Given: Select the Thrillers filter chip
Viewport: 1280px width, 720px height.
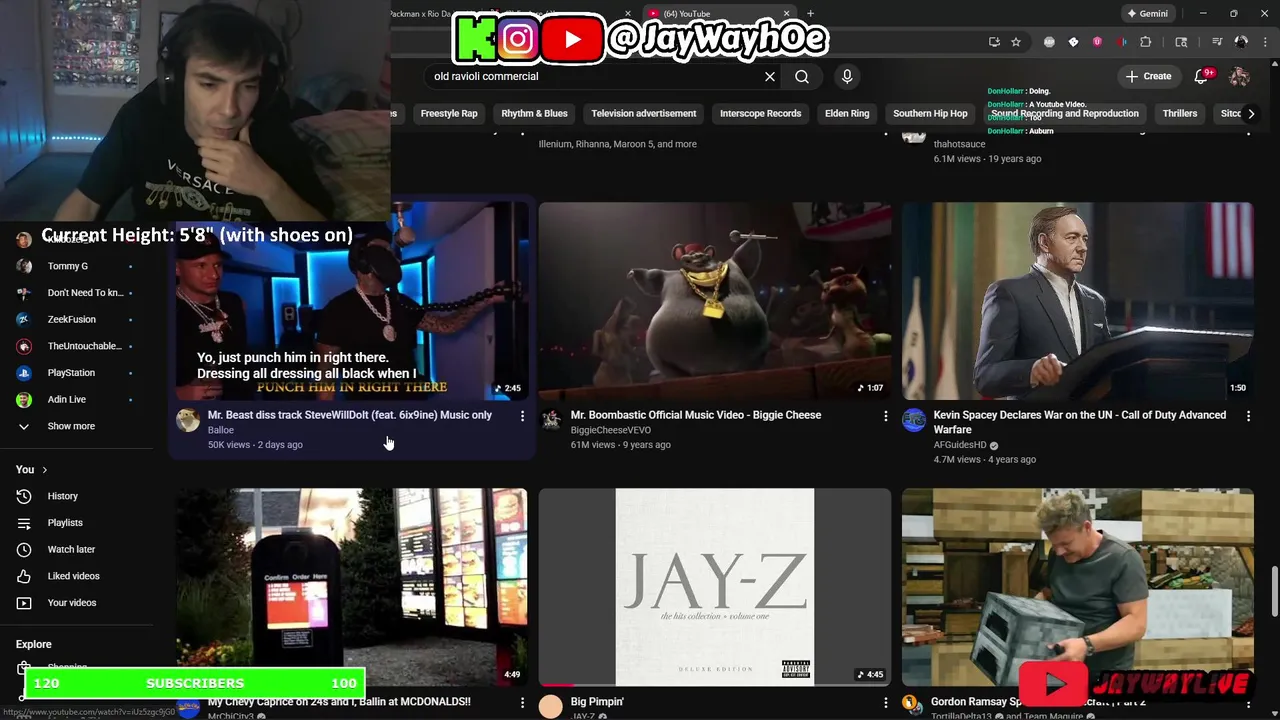Looking at the screenshot, I should (x=1180, y=114).
